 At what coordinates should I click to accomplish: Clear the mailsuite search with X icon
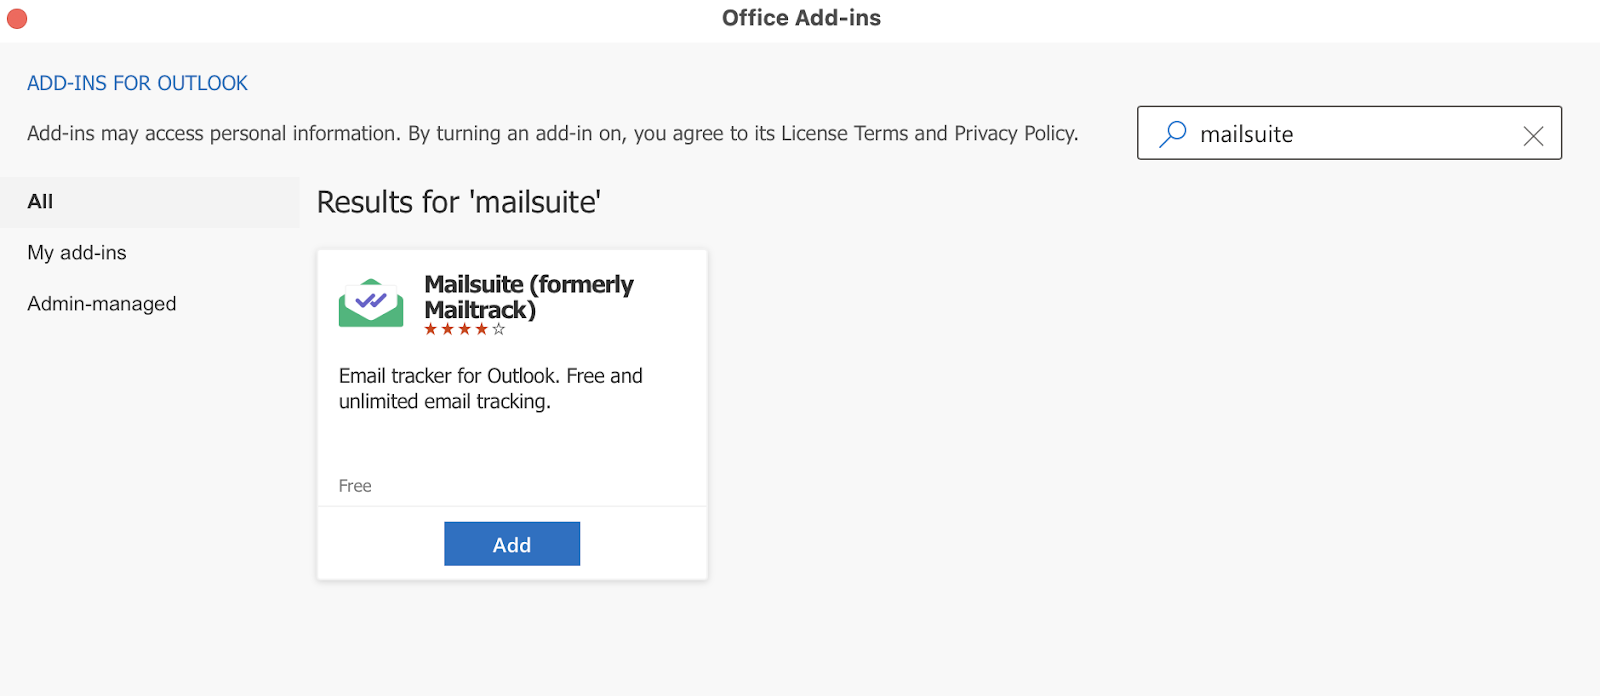(x=1533, y=135)
